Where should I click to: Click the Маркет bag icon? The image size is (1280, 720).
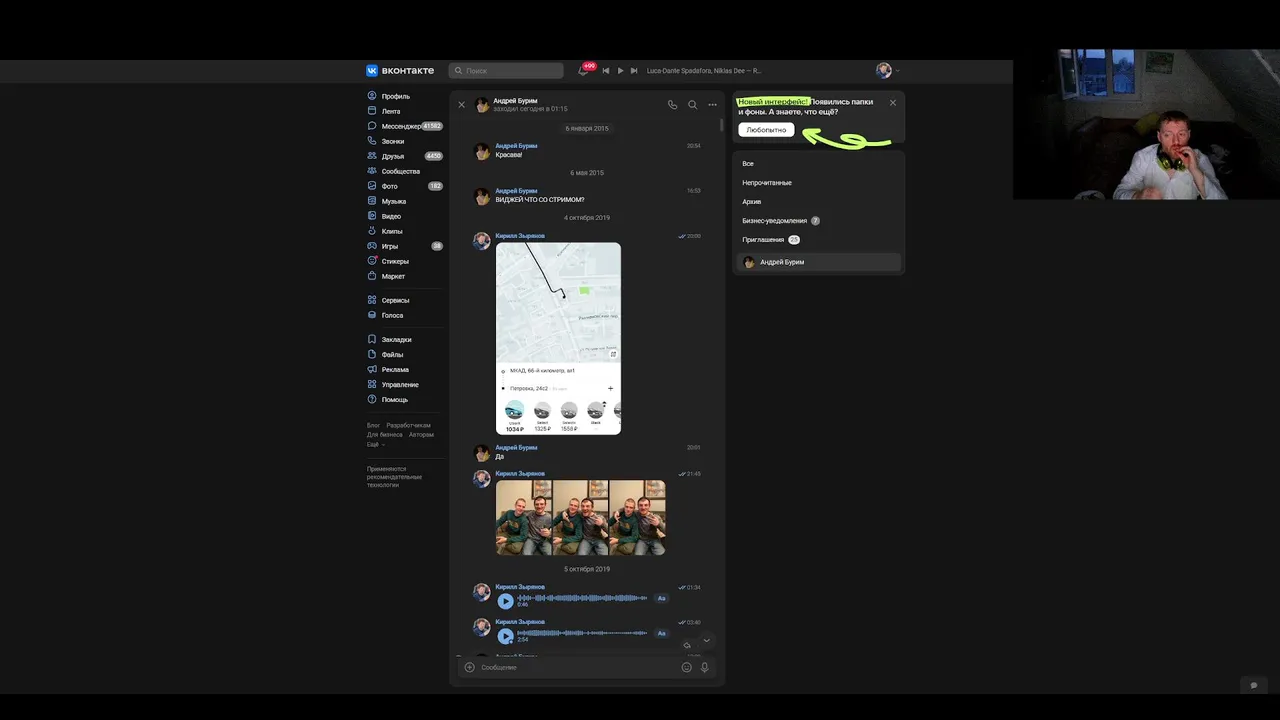(372, 276)
